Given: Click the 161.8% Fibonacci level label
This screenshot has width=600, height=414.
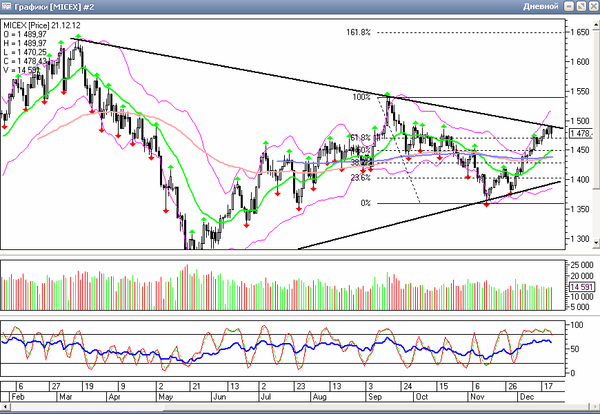Looking at the screenshot, I should click(x=359, y=33).
